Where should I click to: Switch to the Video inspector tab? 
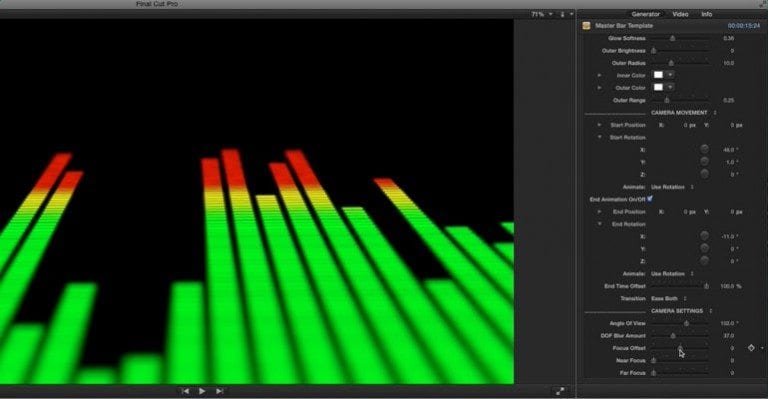coord(680,14)
